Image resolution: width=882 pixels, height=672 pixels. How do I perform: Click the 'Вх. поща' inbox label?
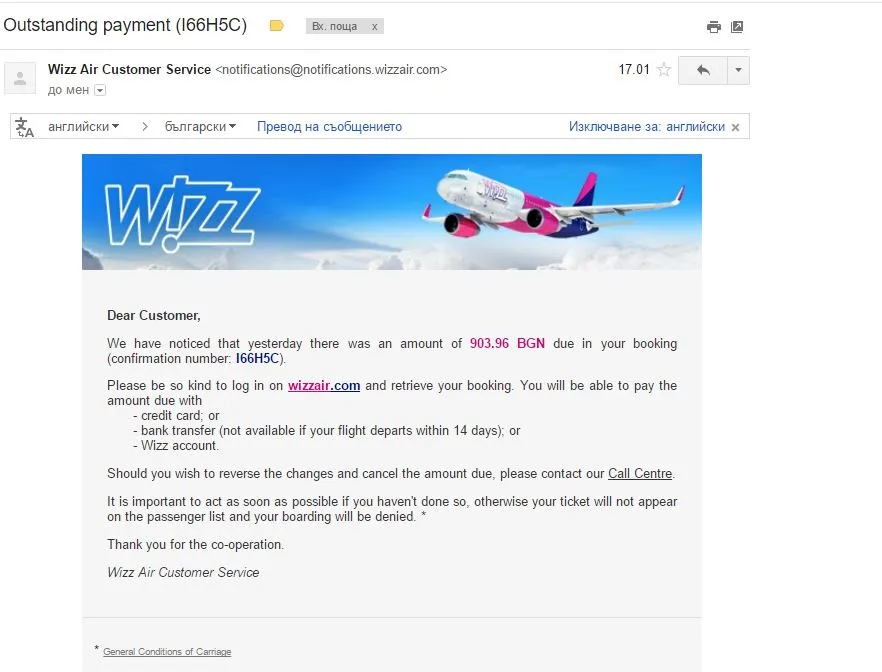tap(335, 26)
